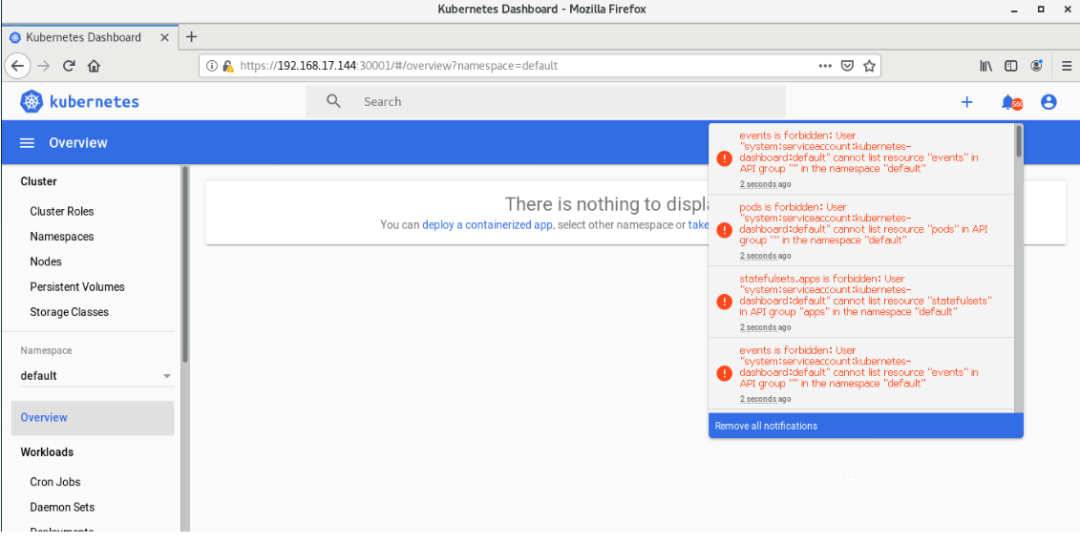Click the browser address bar URL
Image resolution: width=1080 pixels, height=544 pixels.
pos(399,66)
